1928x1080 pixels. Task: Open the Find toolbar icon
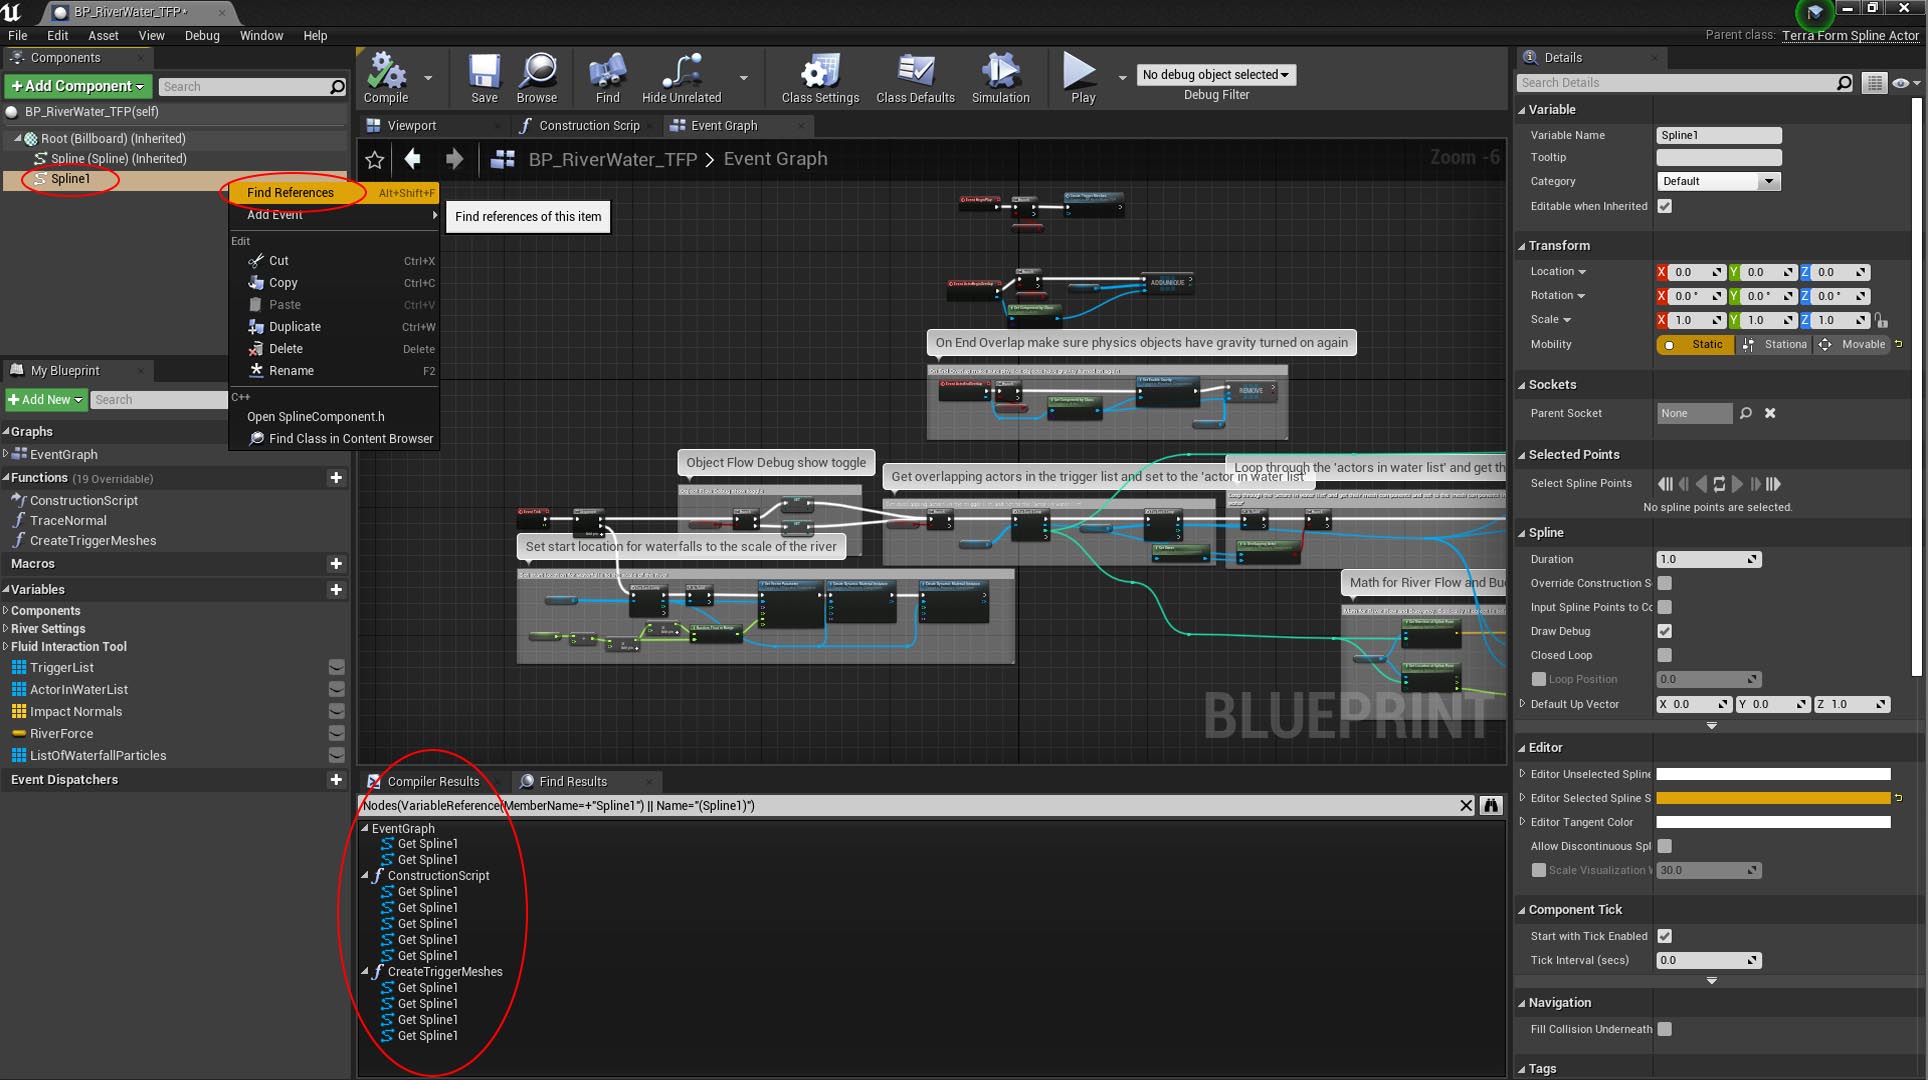(607, 78)
